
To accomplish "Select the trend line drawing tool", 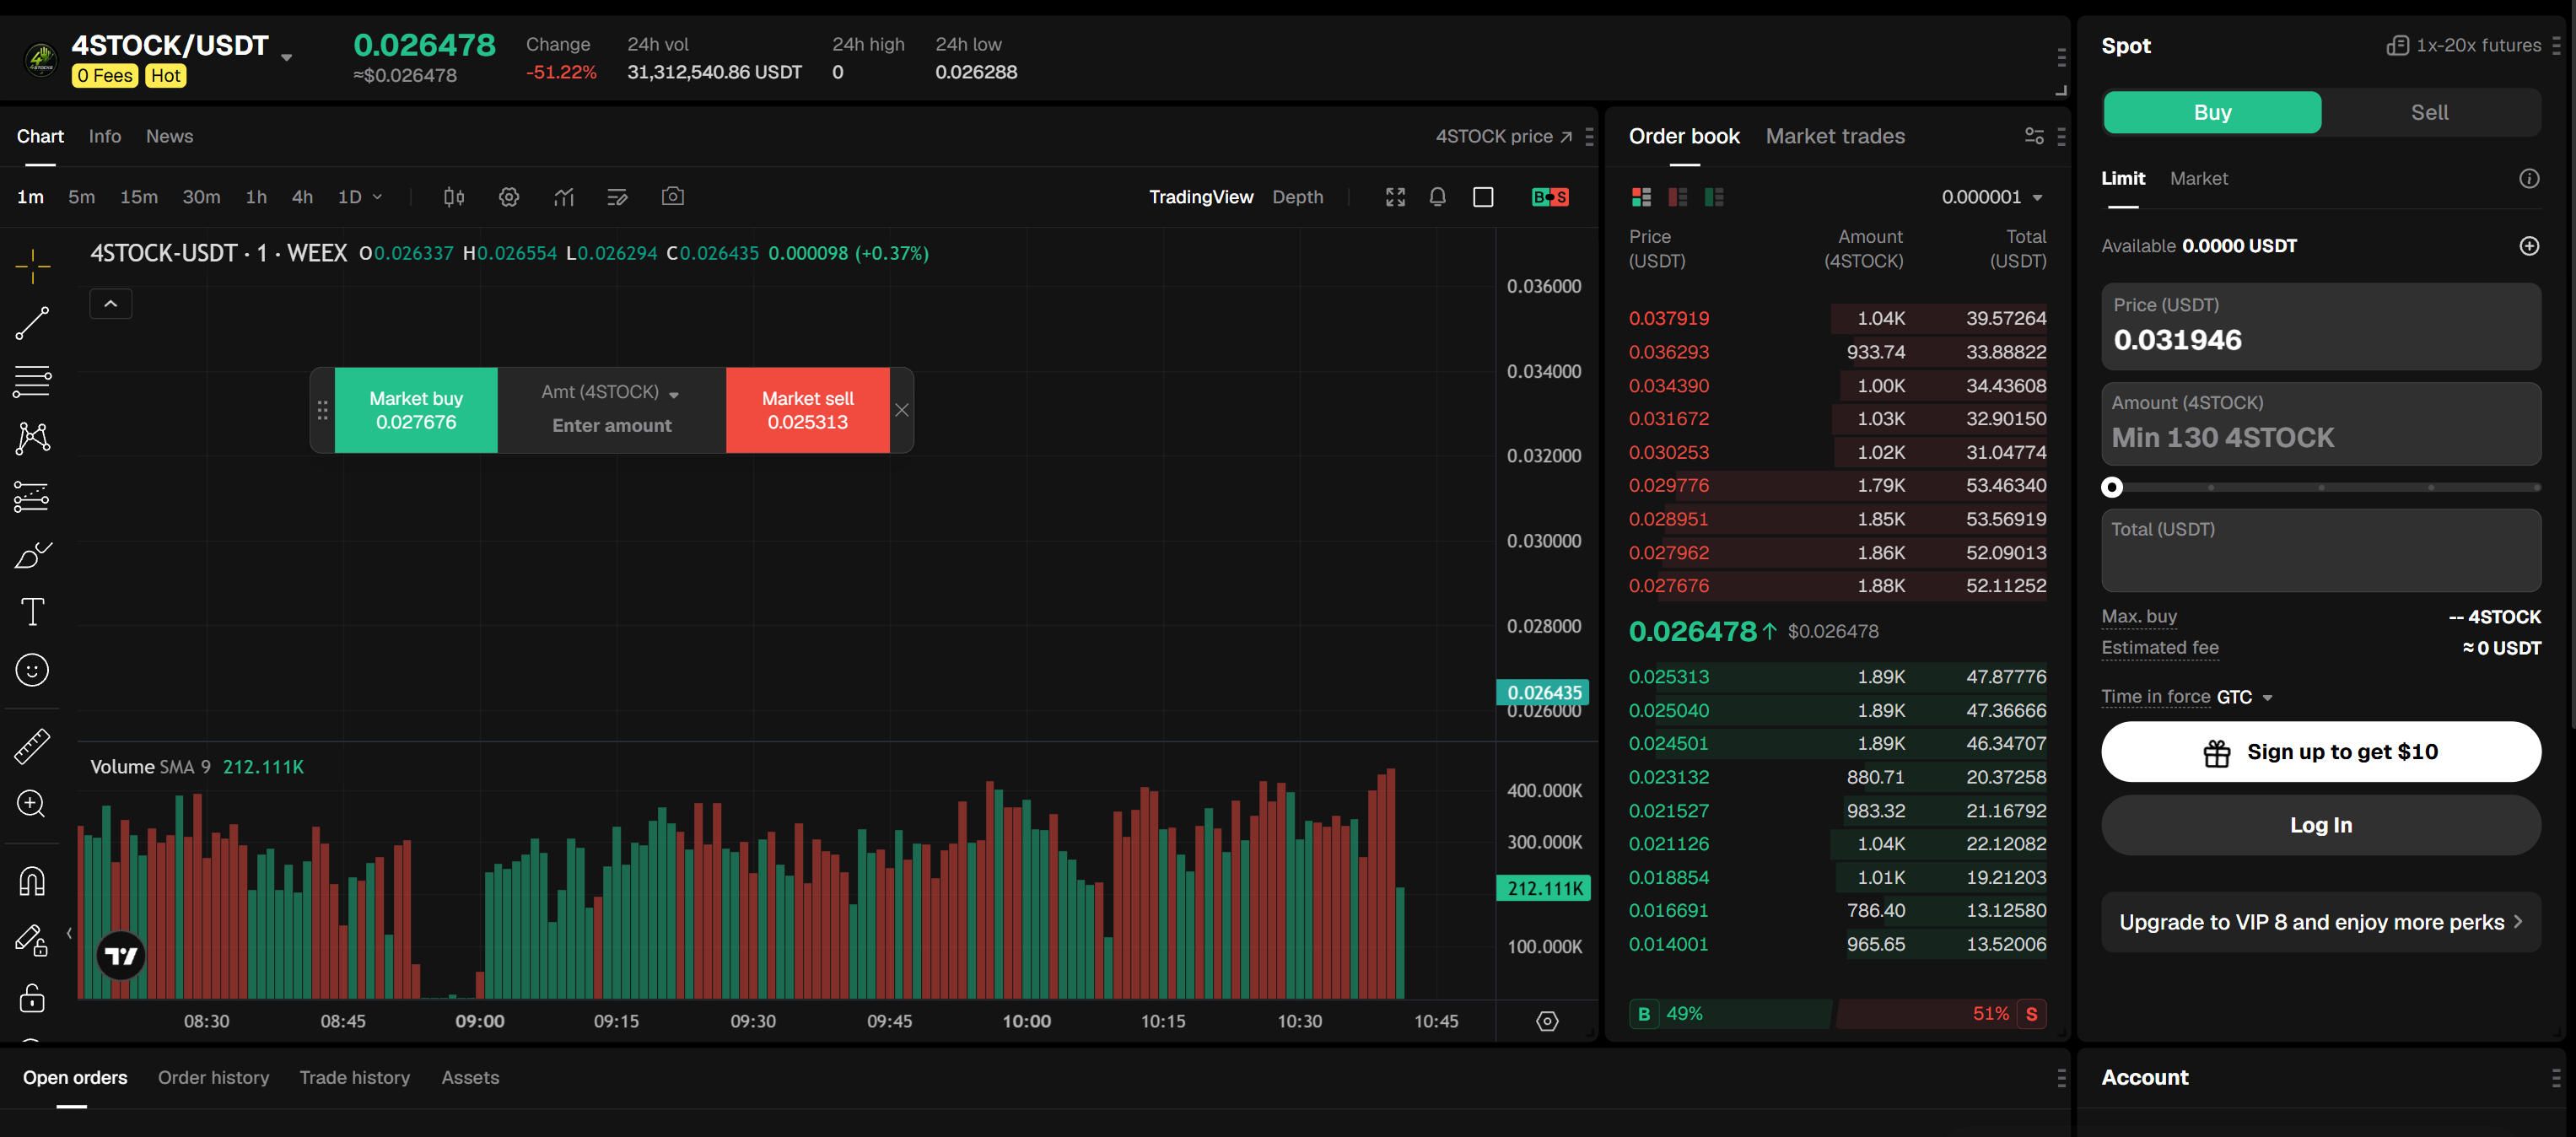I will [x=32, y=323].
